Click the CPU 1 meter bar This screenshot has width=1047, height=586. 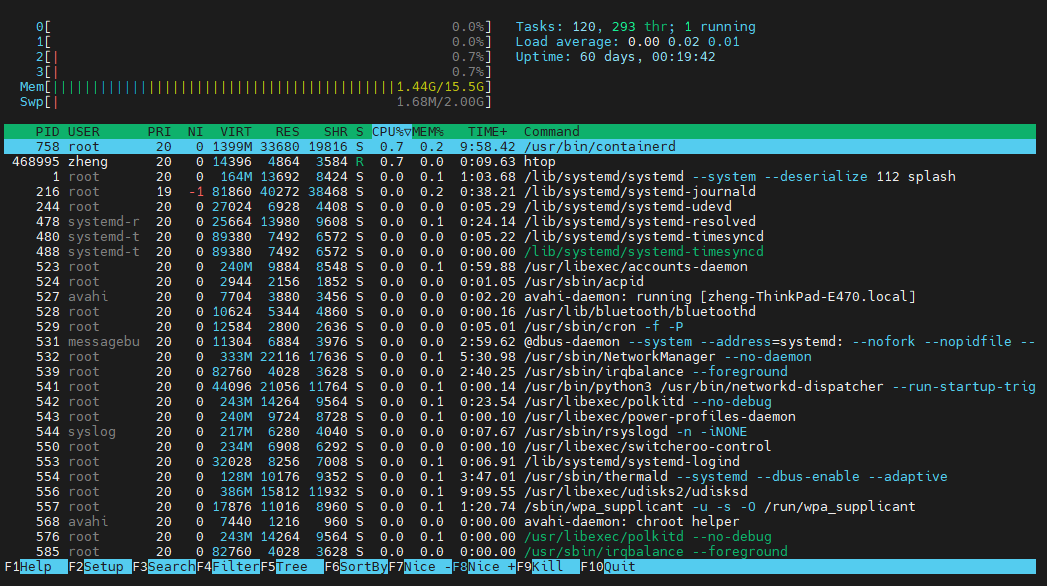pyautogui.click(x=264, y=42)
